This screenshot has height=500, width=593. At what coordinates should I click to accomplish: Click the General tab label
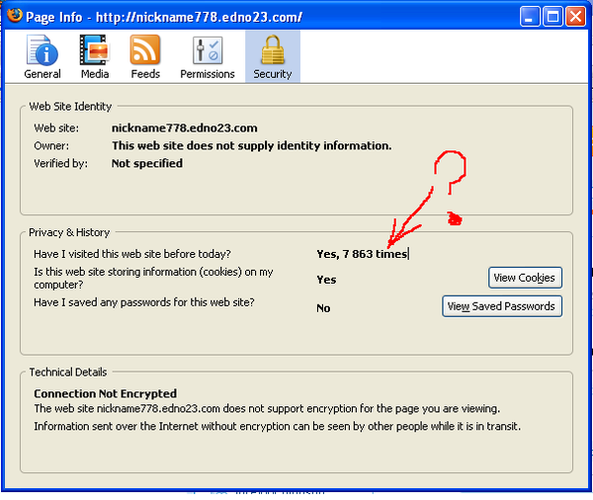(42, 74)
